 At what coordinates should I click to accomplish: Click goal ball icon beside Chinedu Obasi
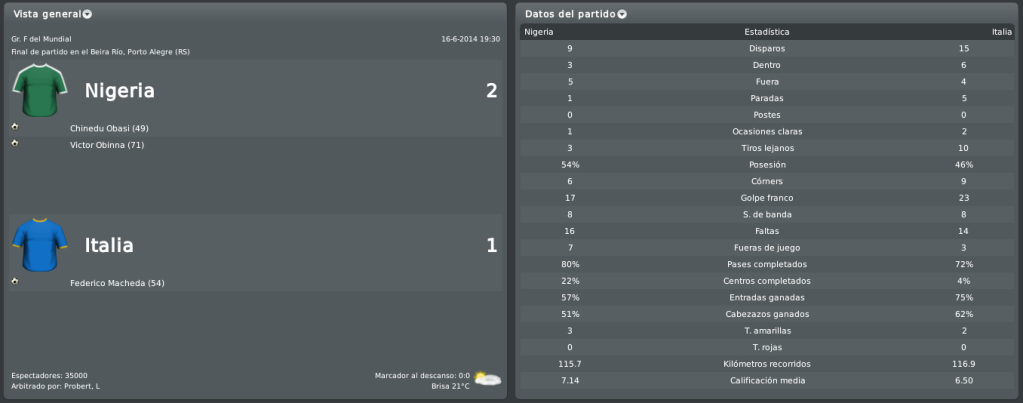point(15,127)
